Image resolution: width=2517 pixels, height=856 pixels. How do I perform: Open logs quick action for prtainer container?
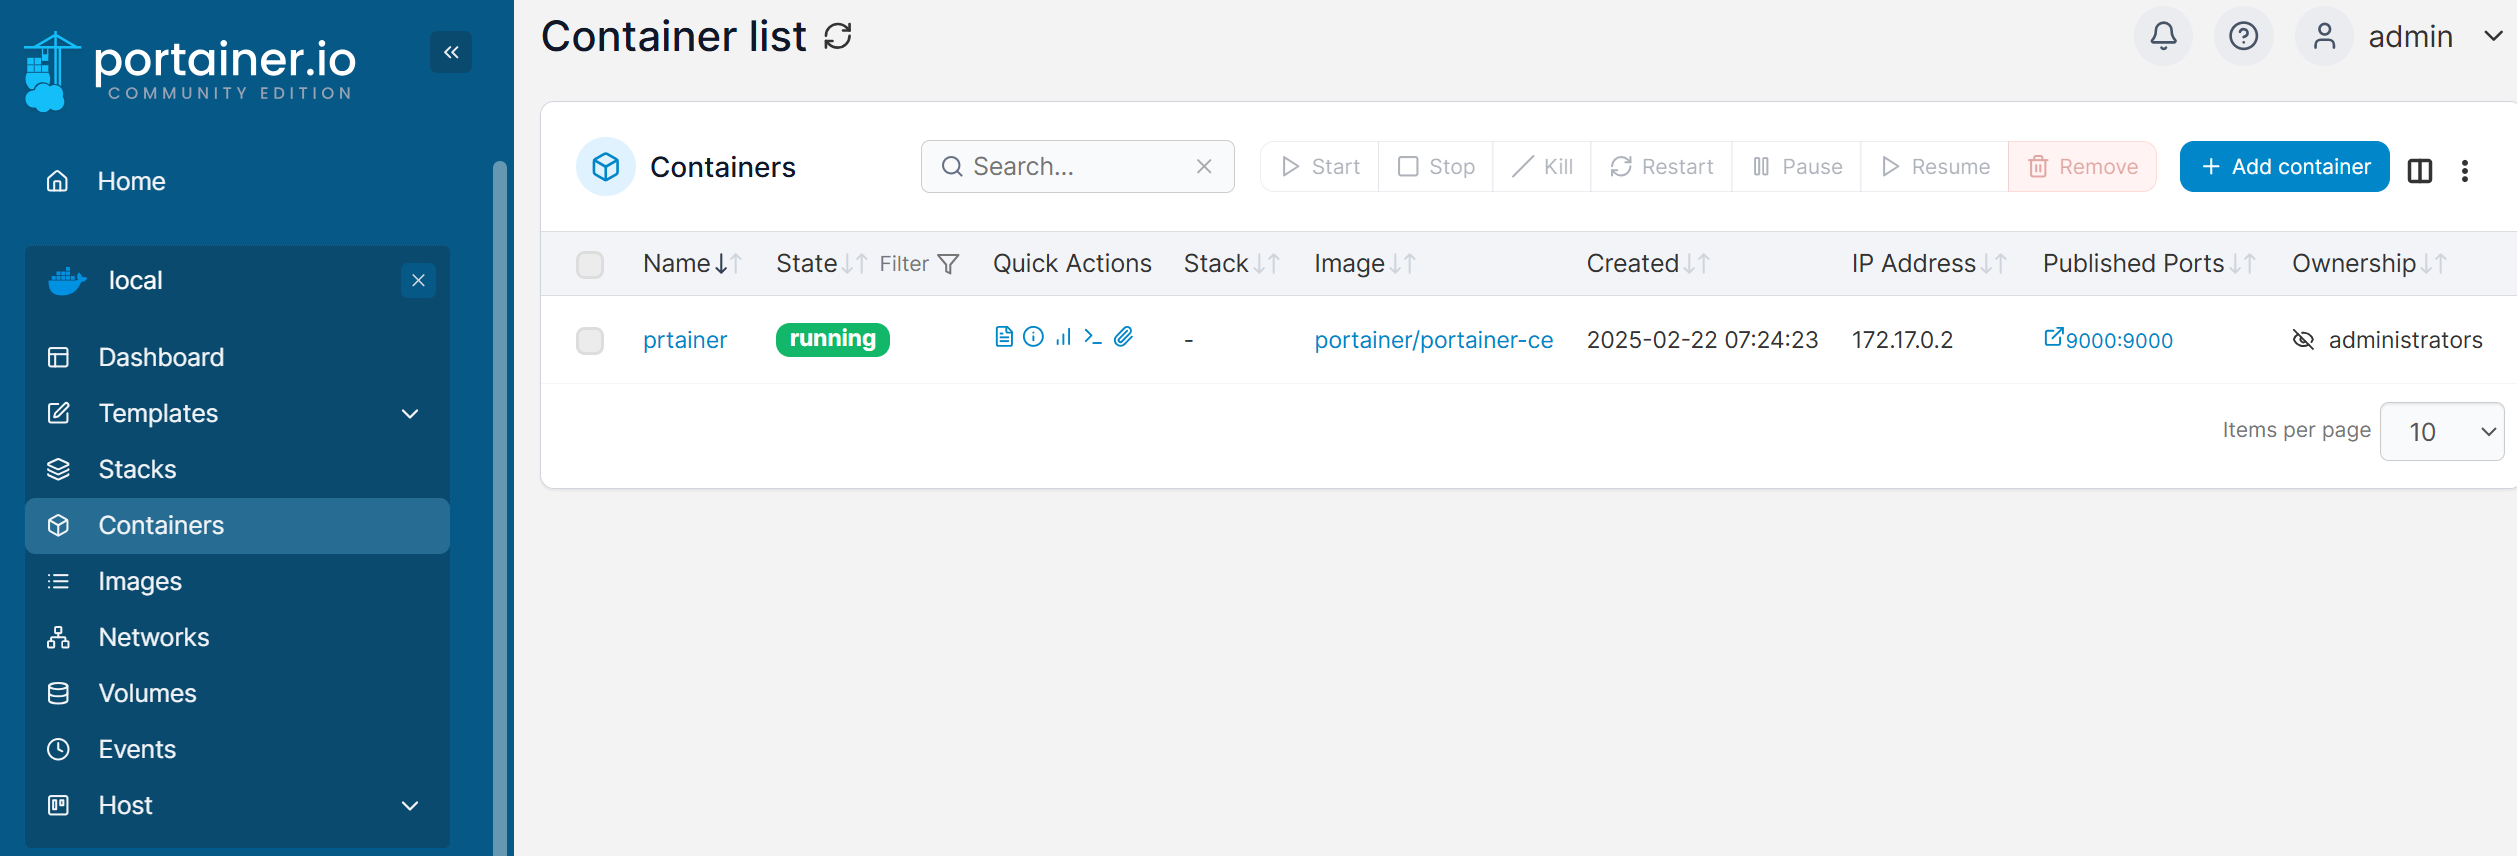[x=1004, y=337]
